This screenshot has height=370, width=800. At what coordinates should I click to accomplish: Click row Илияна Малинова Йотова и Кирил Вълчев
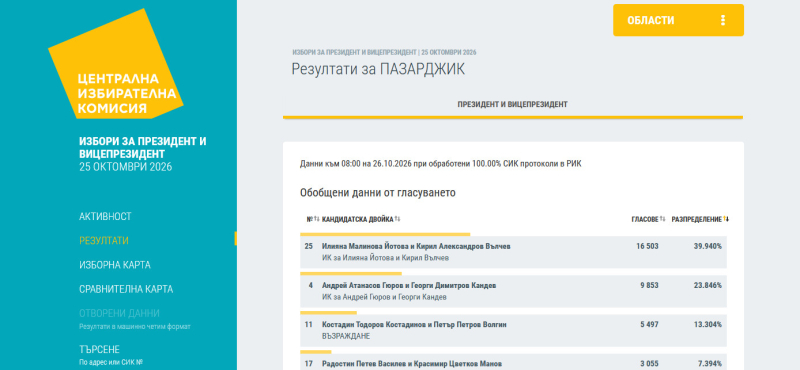[513, 252]
